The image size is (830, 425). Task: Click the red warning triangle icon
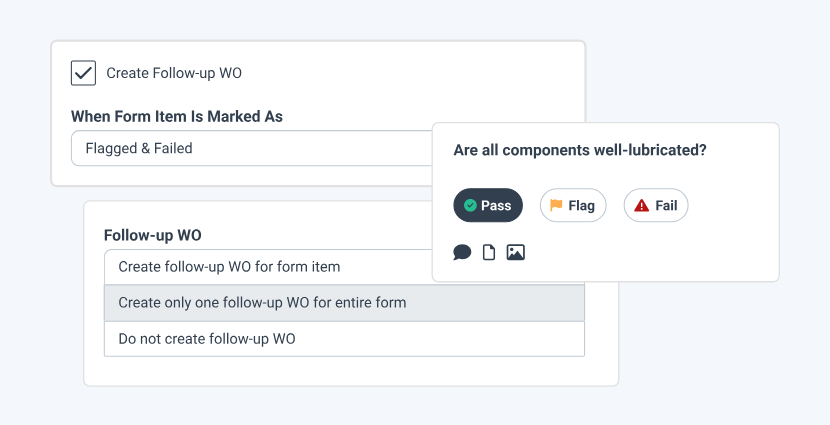click(641, 206)
